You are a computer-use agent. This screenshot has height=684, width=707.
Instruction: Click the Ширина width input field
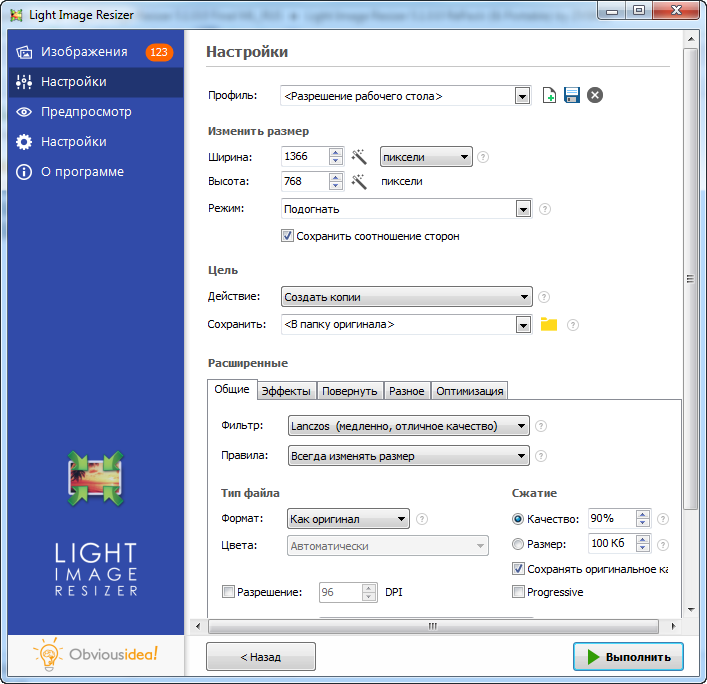305,157
